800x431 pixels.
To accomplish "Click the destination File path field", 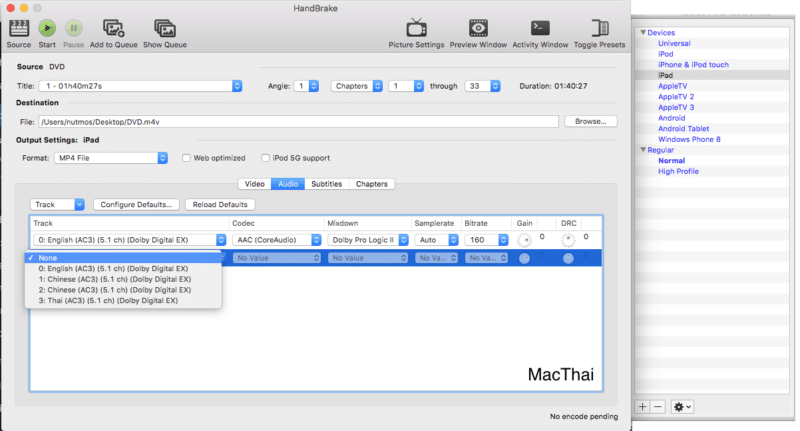I will tap(298, 122).
